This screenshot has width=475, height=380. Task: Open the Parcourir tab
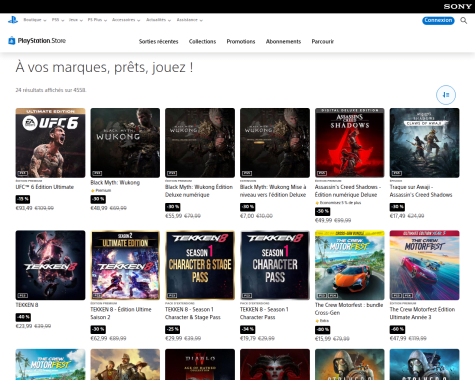click(x=322, y=42)
